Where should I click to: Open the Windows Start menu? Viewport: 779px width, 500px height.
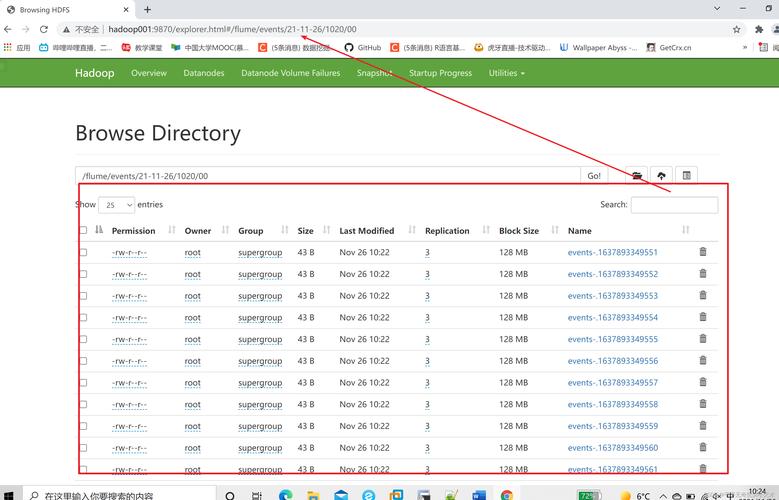(8, 495)
